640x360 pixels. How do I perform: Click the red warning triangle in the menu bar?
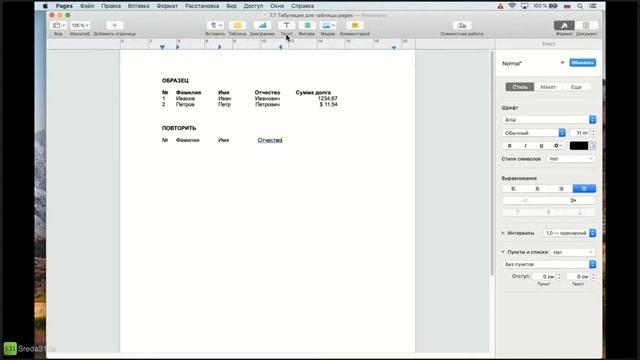click(500, 6)
